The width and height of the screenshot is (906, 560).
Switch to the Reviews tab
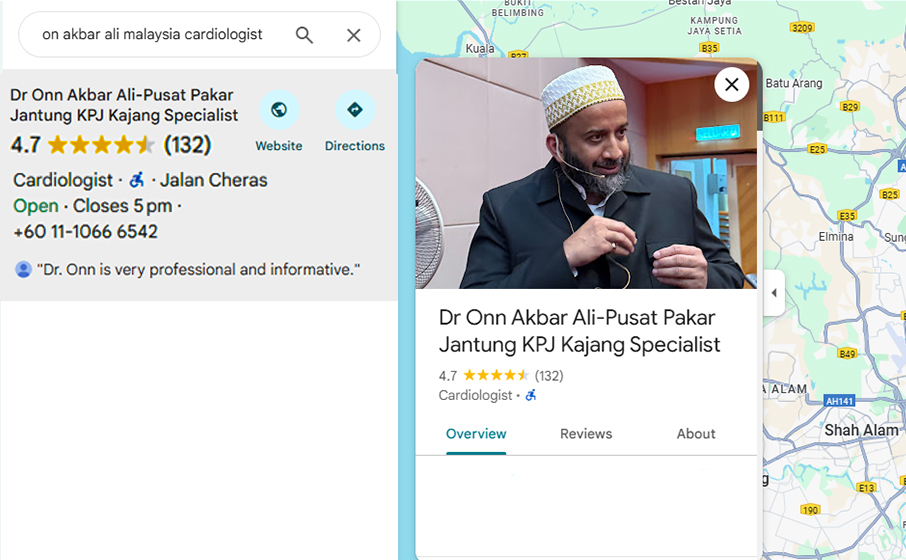point(586,434)
